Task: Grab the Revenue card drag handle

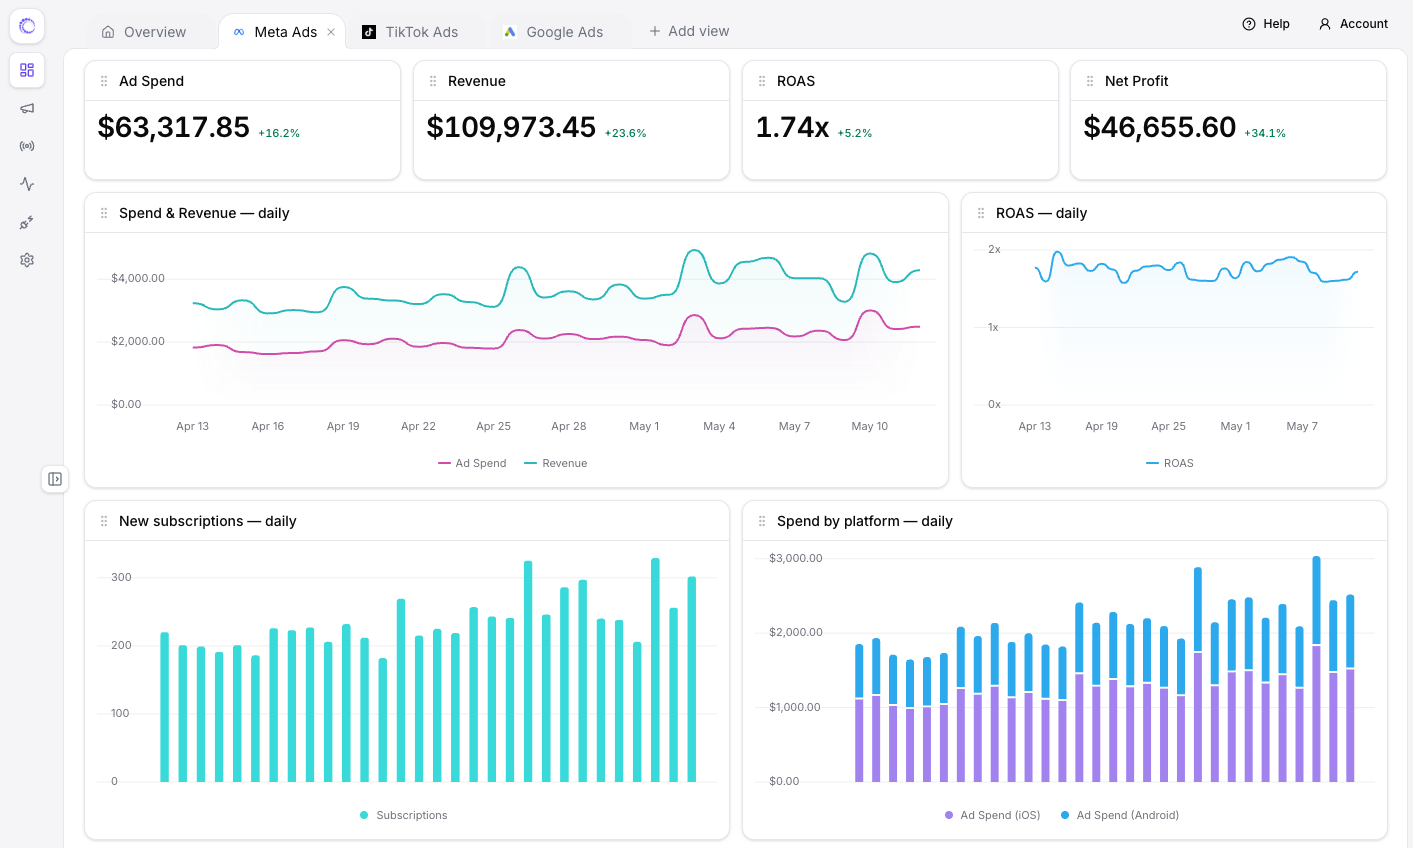Action: pyautogui.click(x=433, y=81)
